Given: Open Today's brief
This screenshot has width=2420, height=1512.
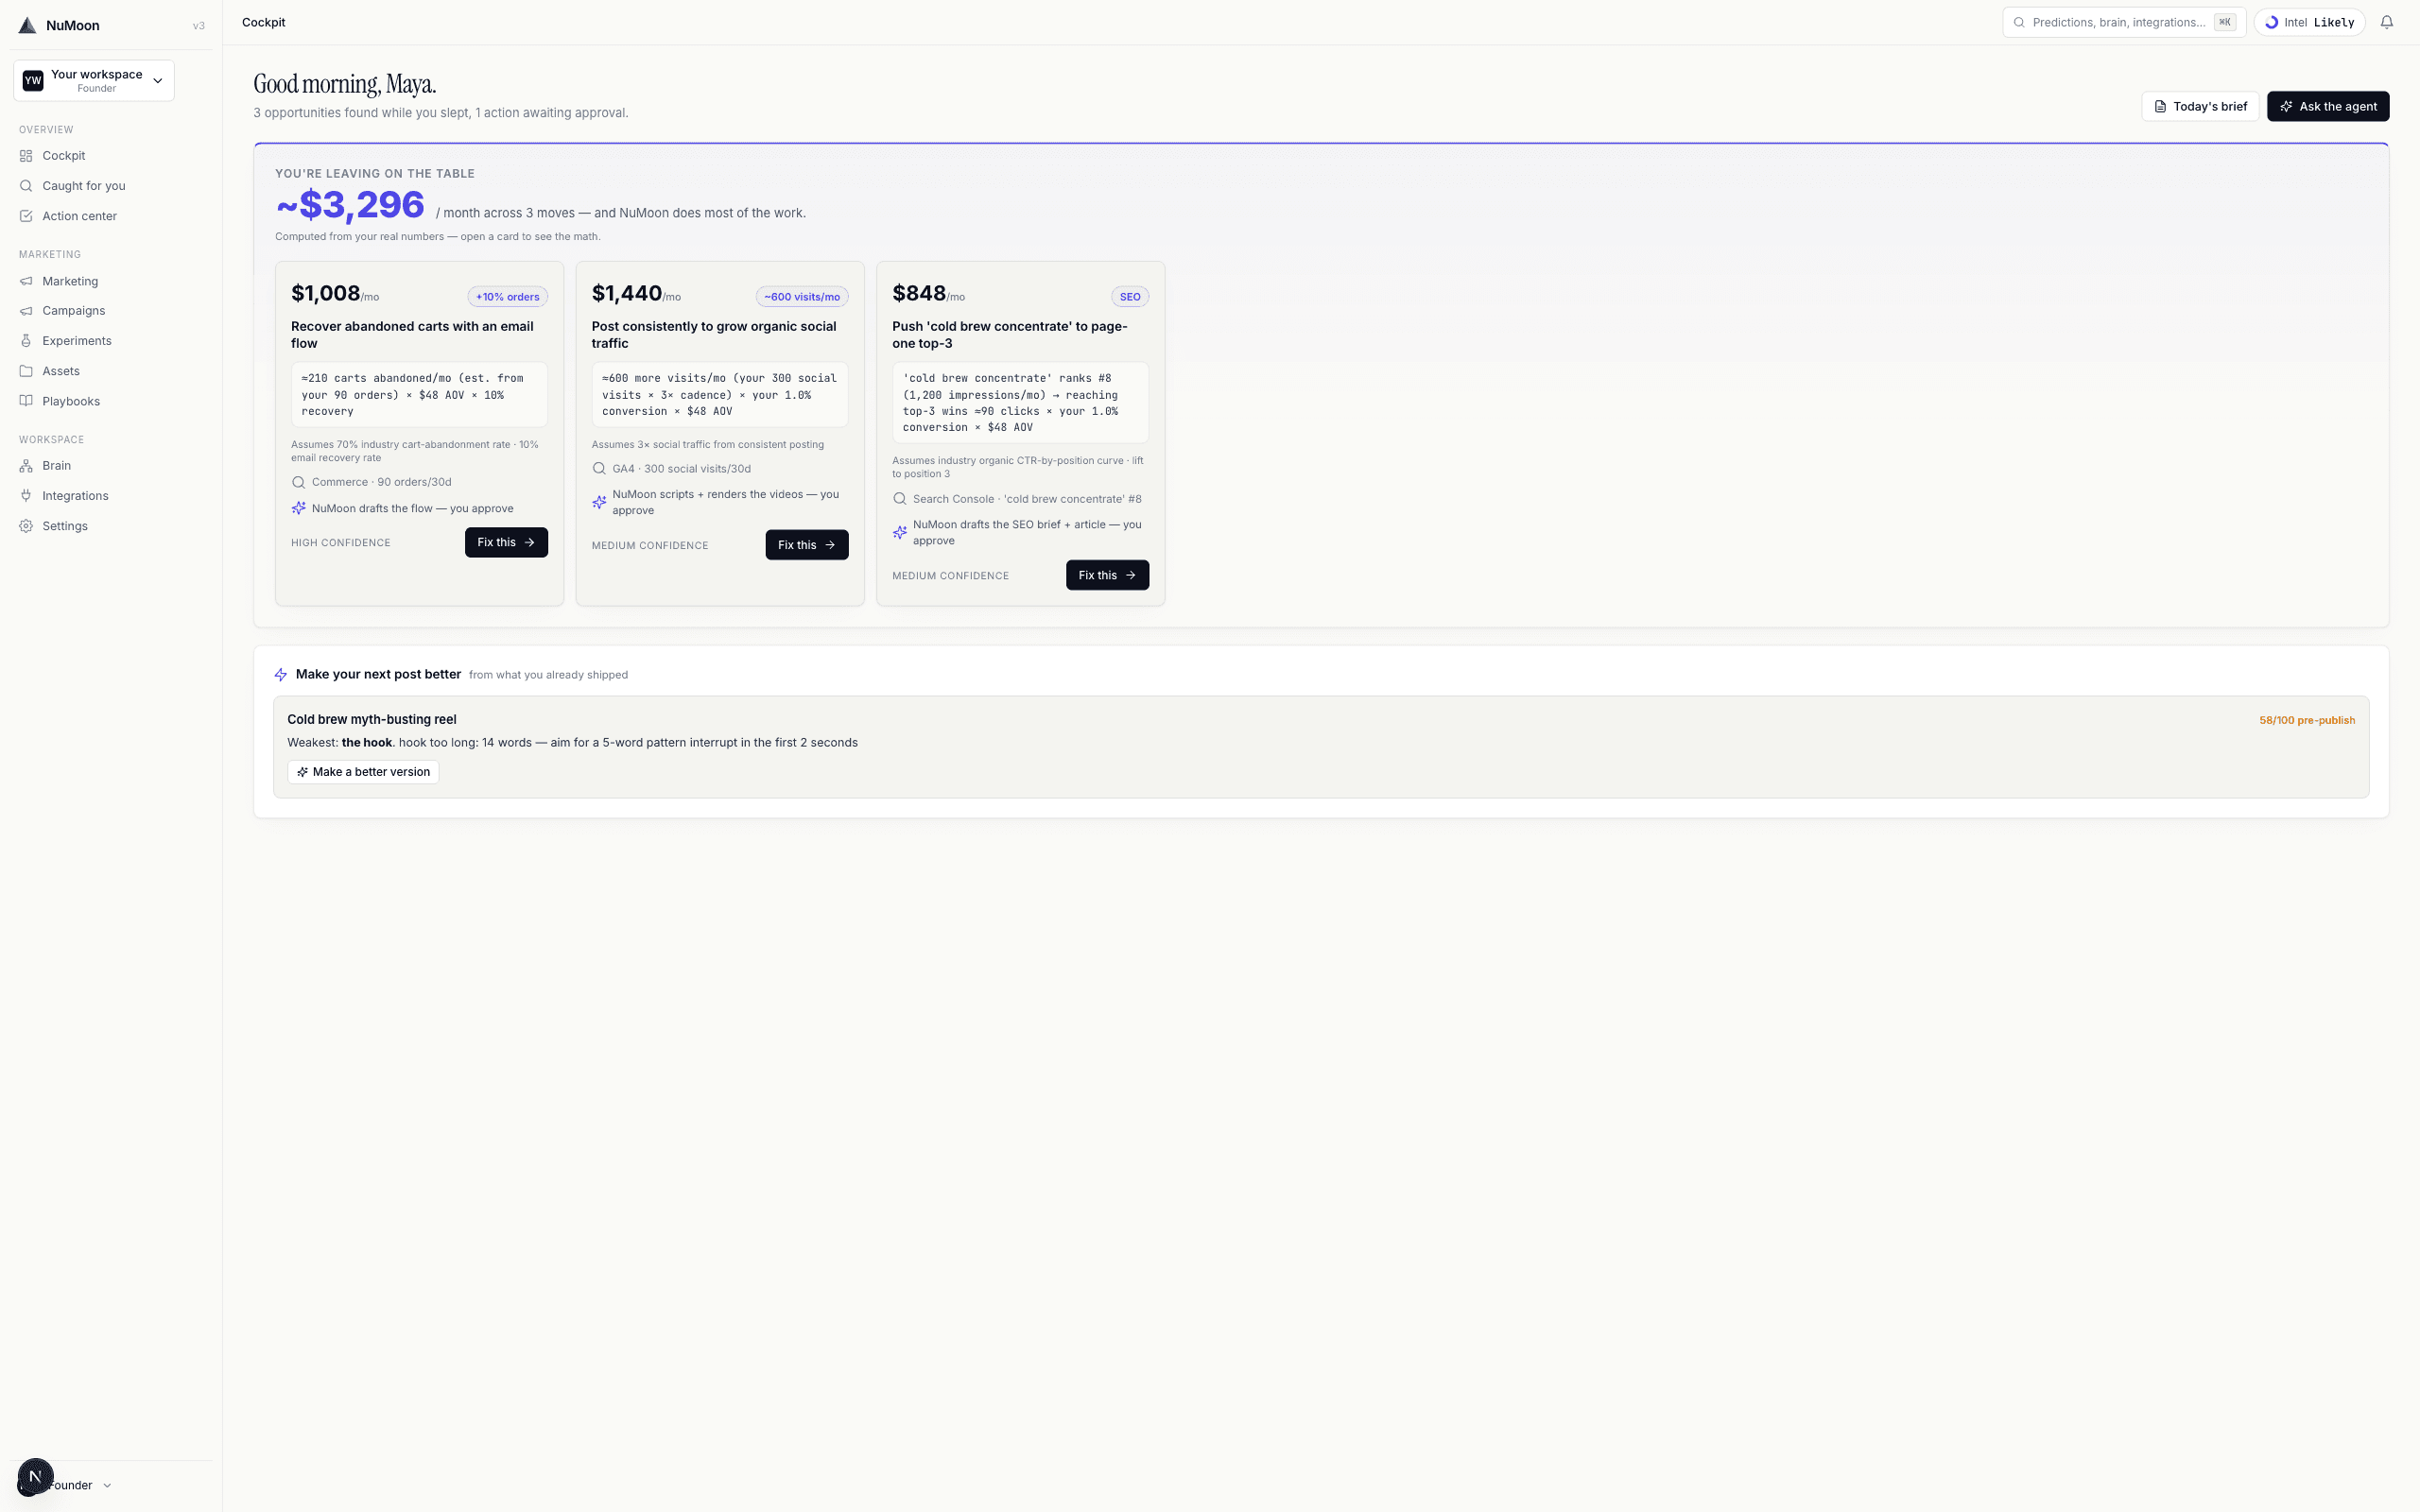Looking at the screenshot, I should click(2200, 106).
